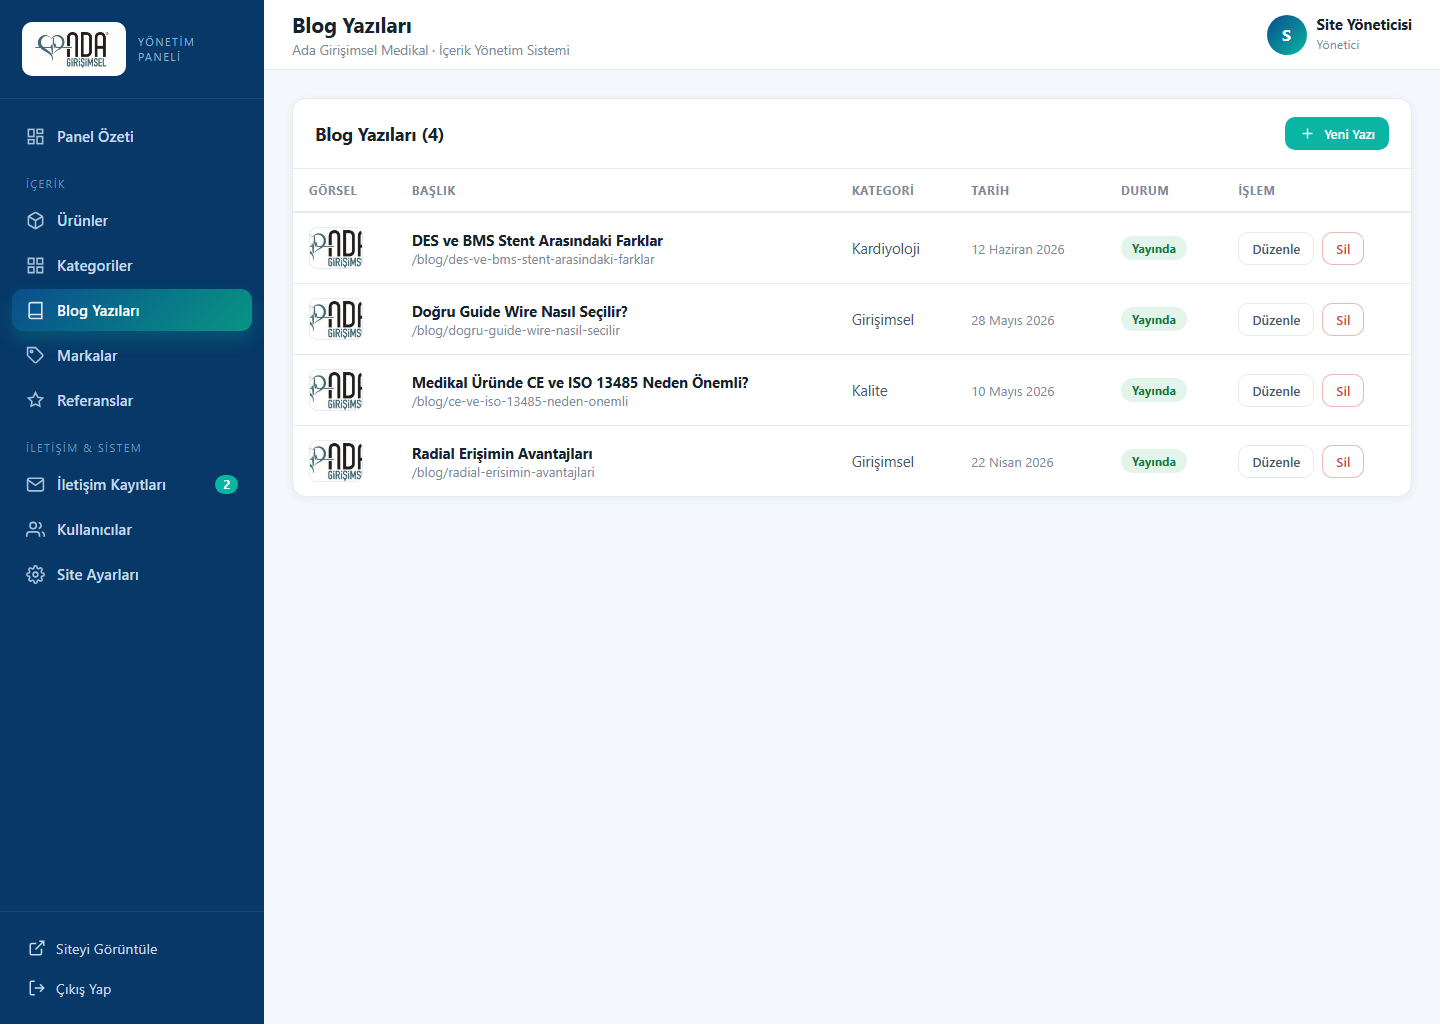Edit the Doğru Guide Wire post
The image size is (1440, 1024).
coord(1276,320)
